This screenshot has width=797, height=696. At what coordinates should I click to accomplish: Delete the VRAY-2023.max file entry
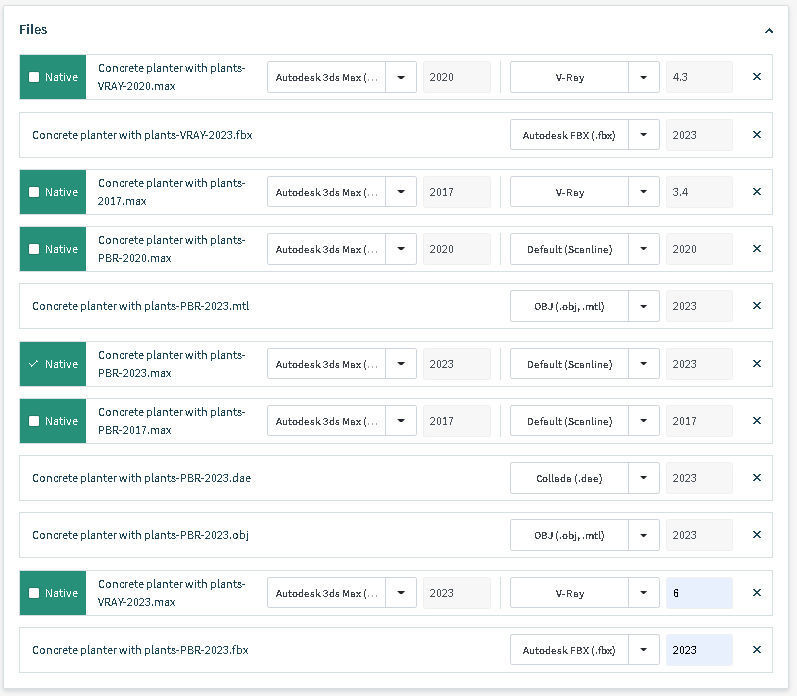[756, 593]
